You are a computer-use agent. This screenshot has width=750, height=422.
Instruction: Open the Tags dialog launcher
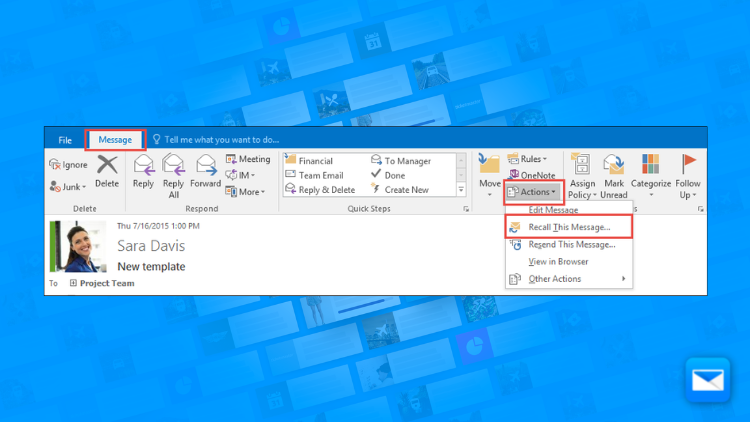(x=700, y=209)
